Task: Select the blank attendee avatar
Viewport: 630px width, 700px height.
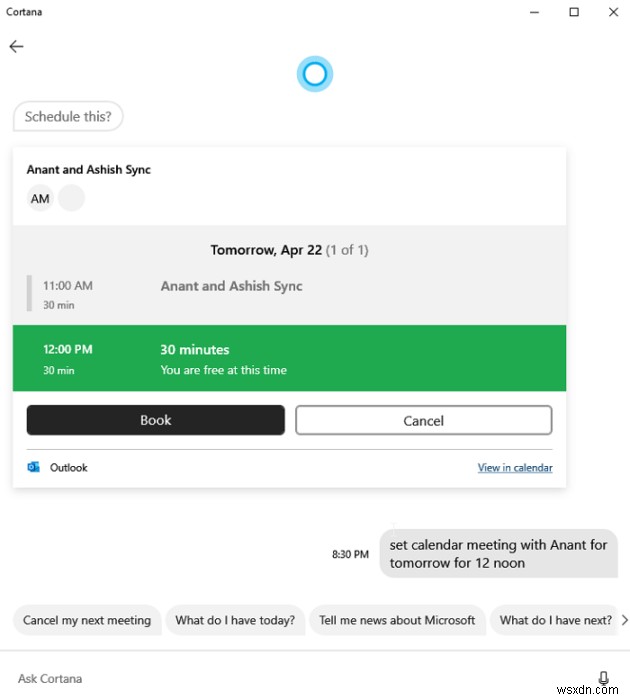Action: [x=71, y=198]
